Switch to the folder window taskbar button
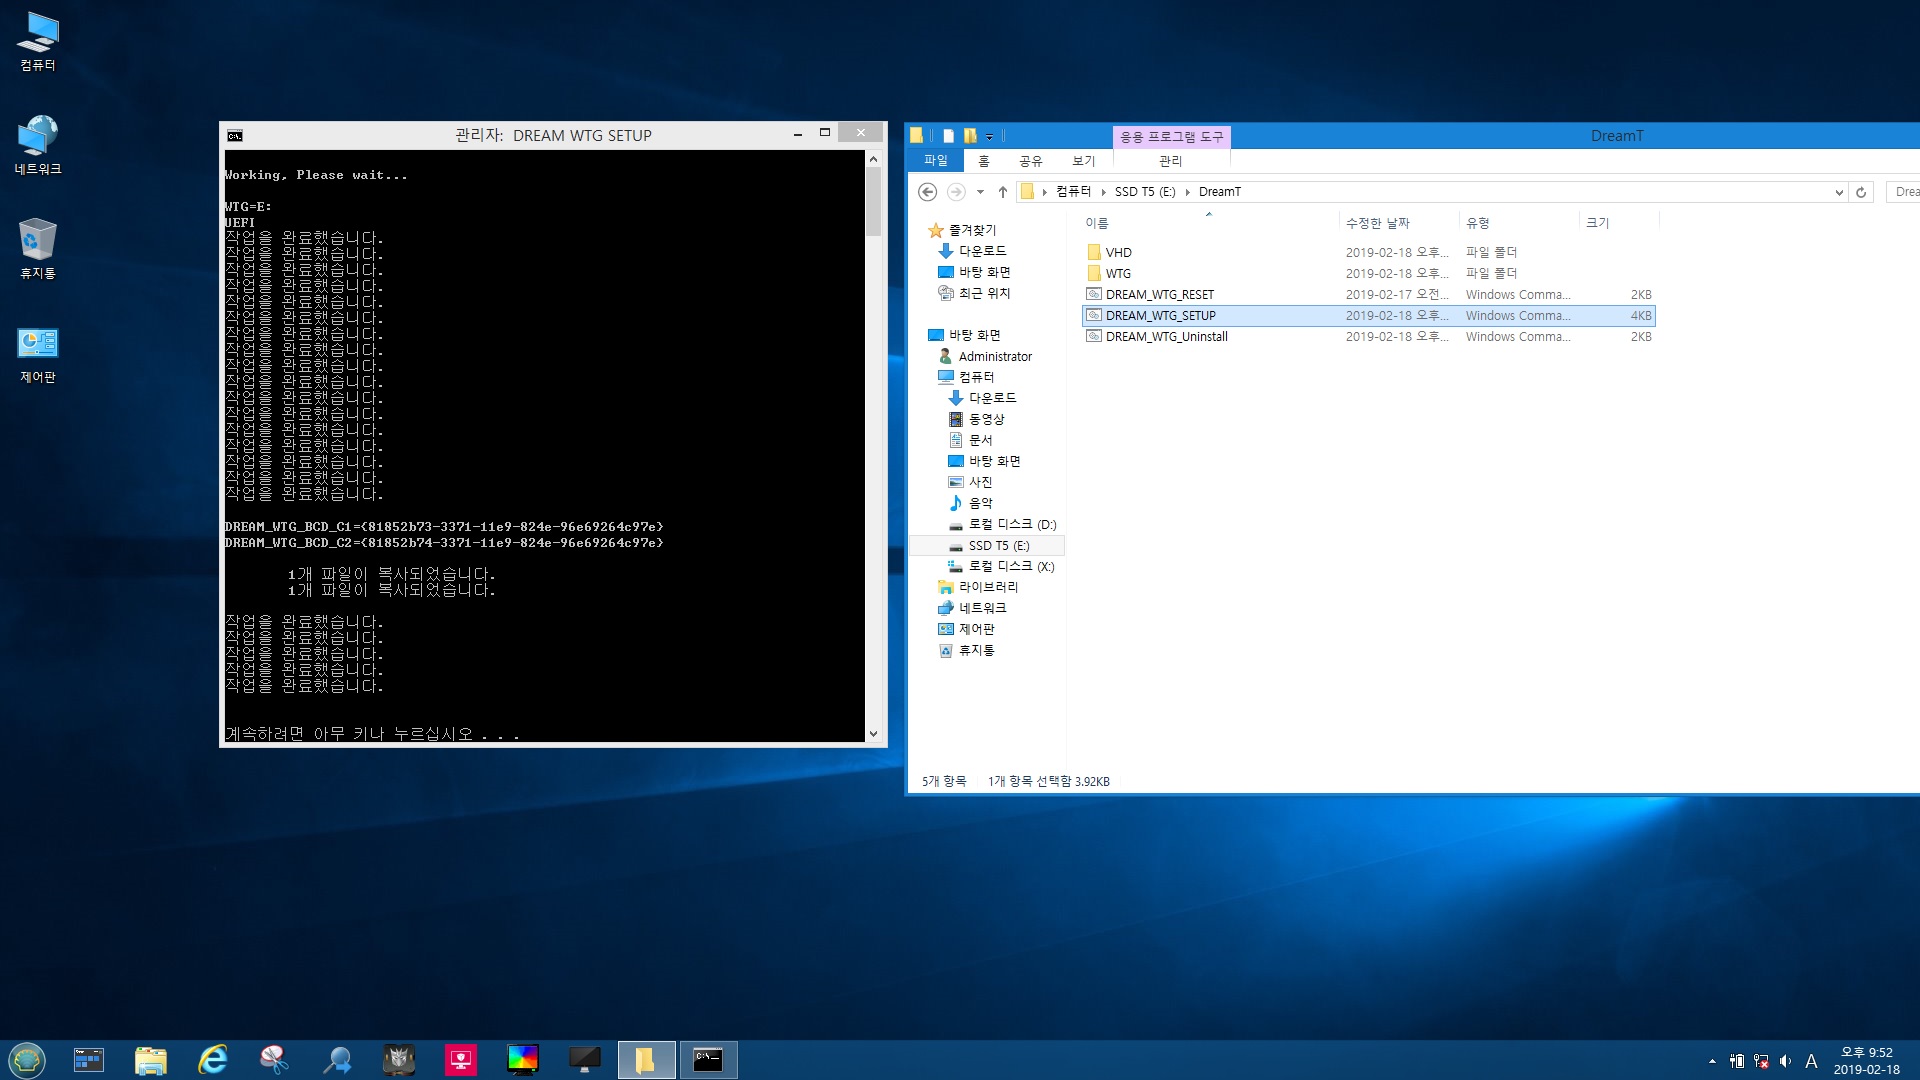Viewport: 1920px width, 1080px height. coord(646,1060)
